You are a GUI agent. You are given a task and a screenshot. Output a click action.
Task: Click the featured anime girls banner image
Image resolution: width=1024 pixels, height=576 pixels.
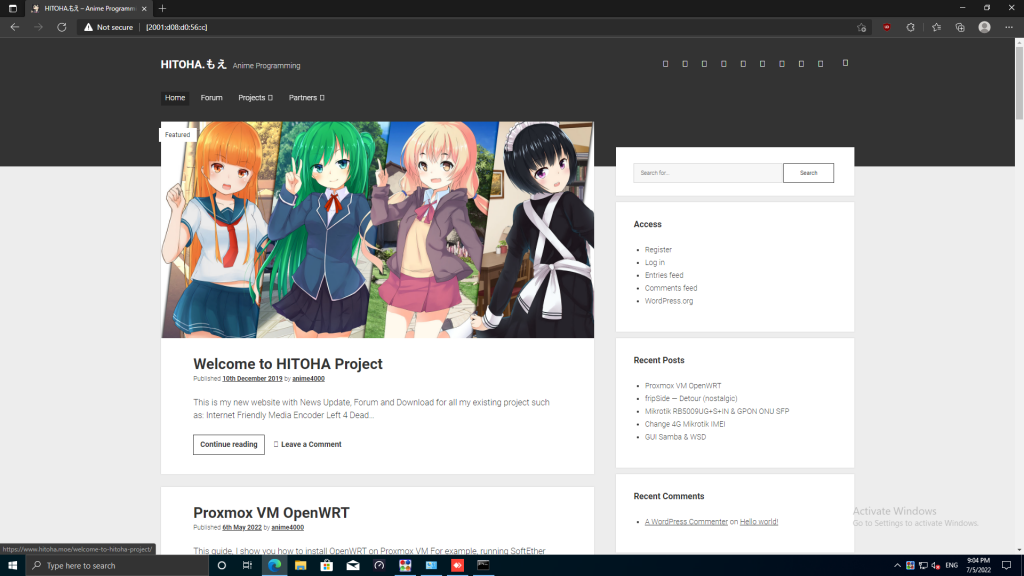click(377, 230)
